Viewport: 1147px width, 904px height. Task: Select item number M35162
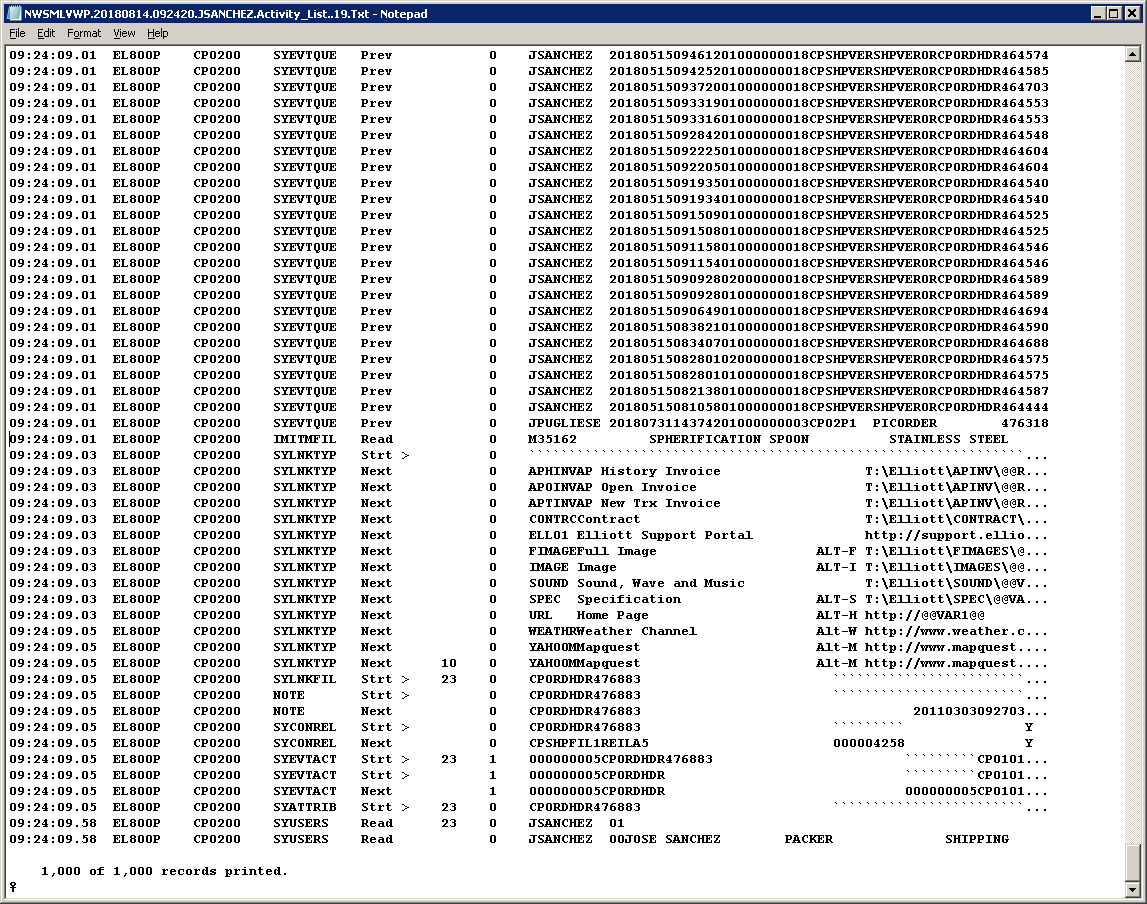pyautogui.click(x=552, y=440)
